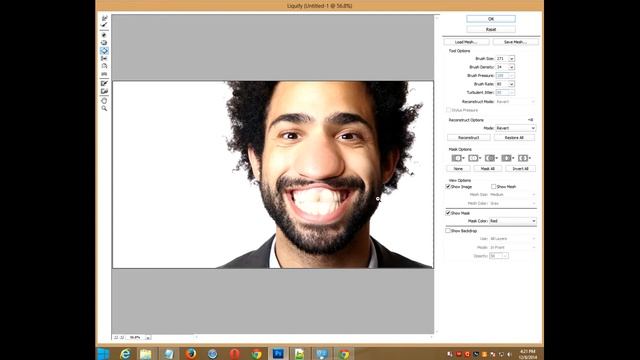Click the Restore All button

coord(514,138)
